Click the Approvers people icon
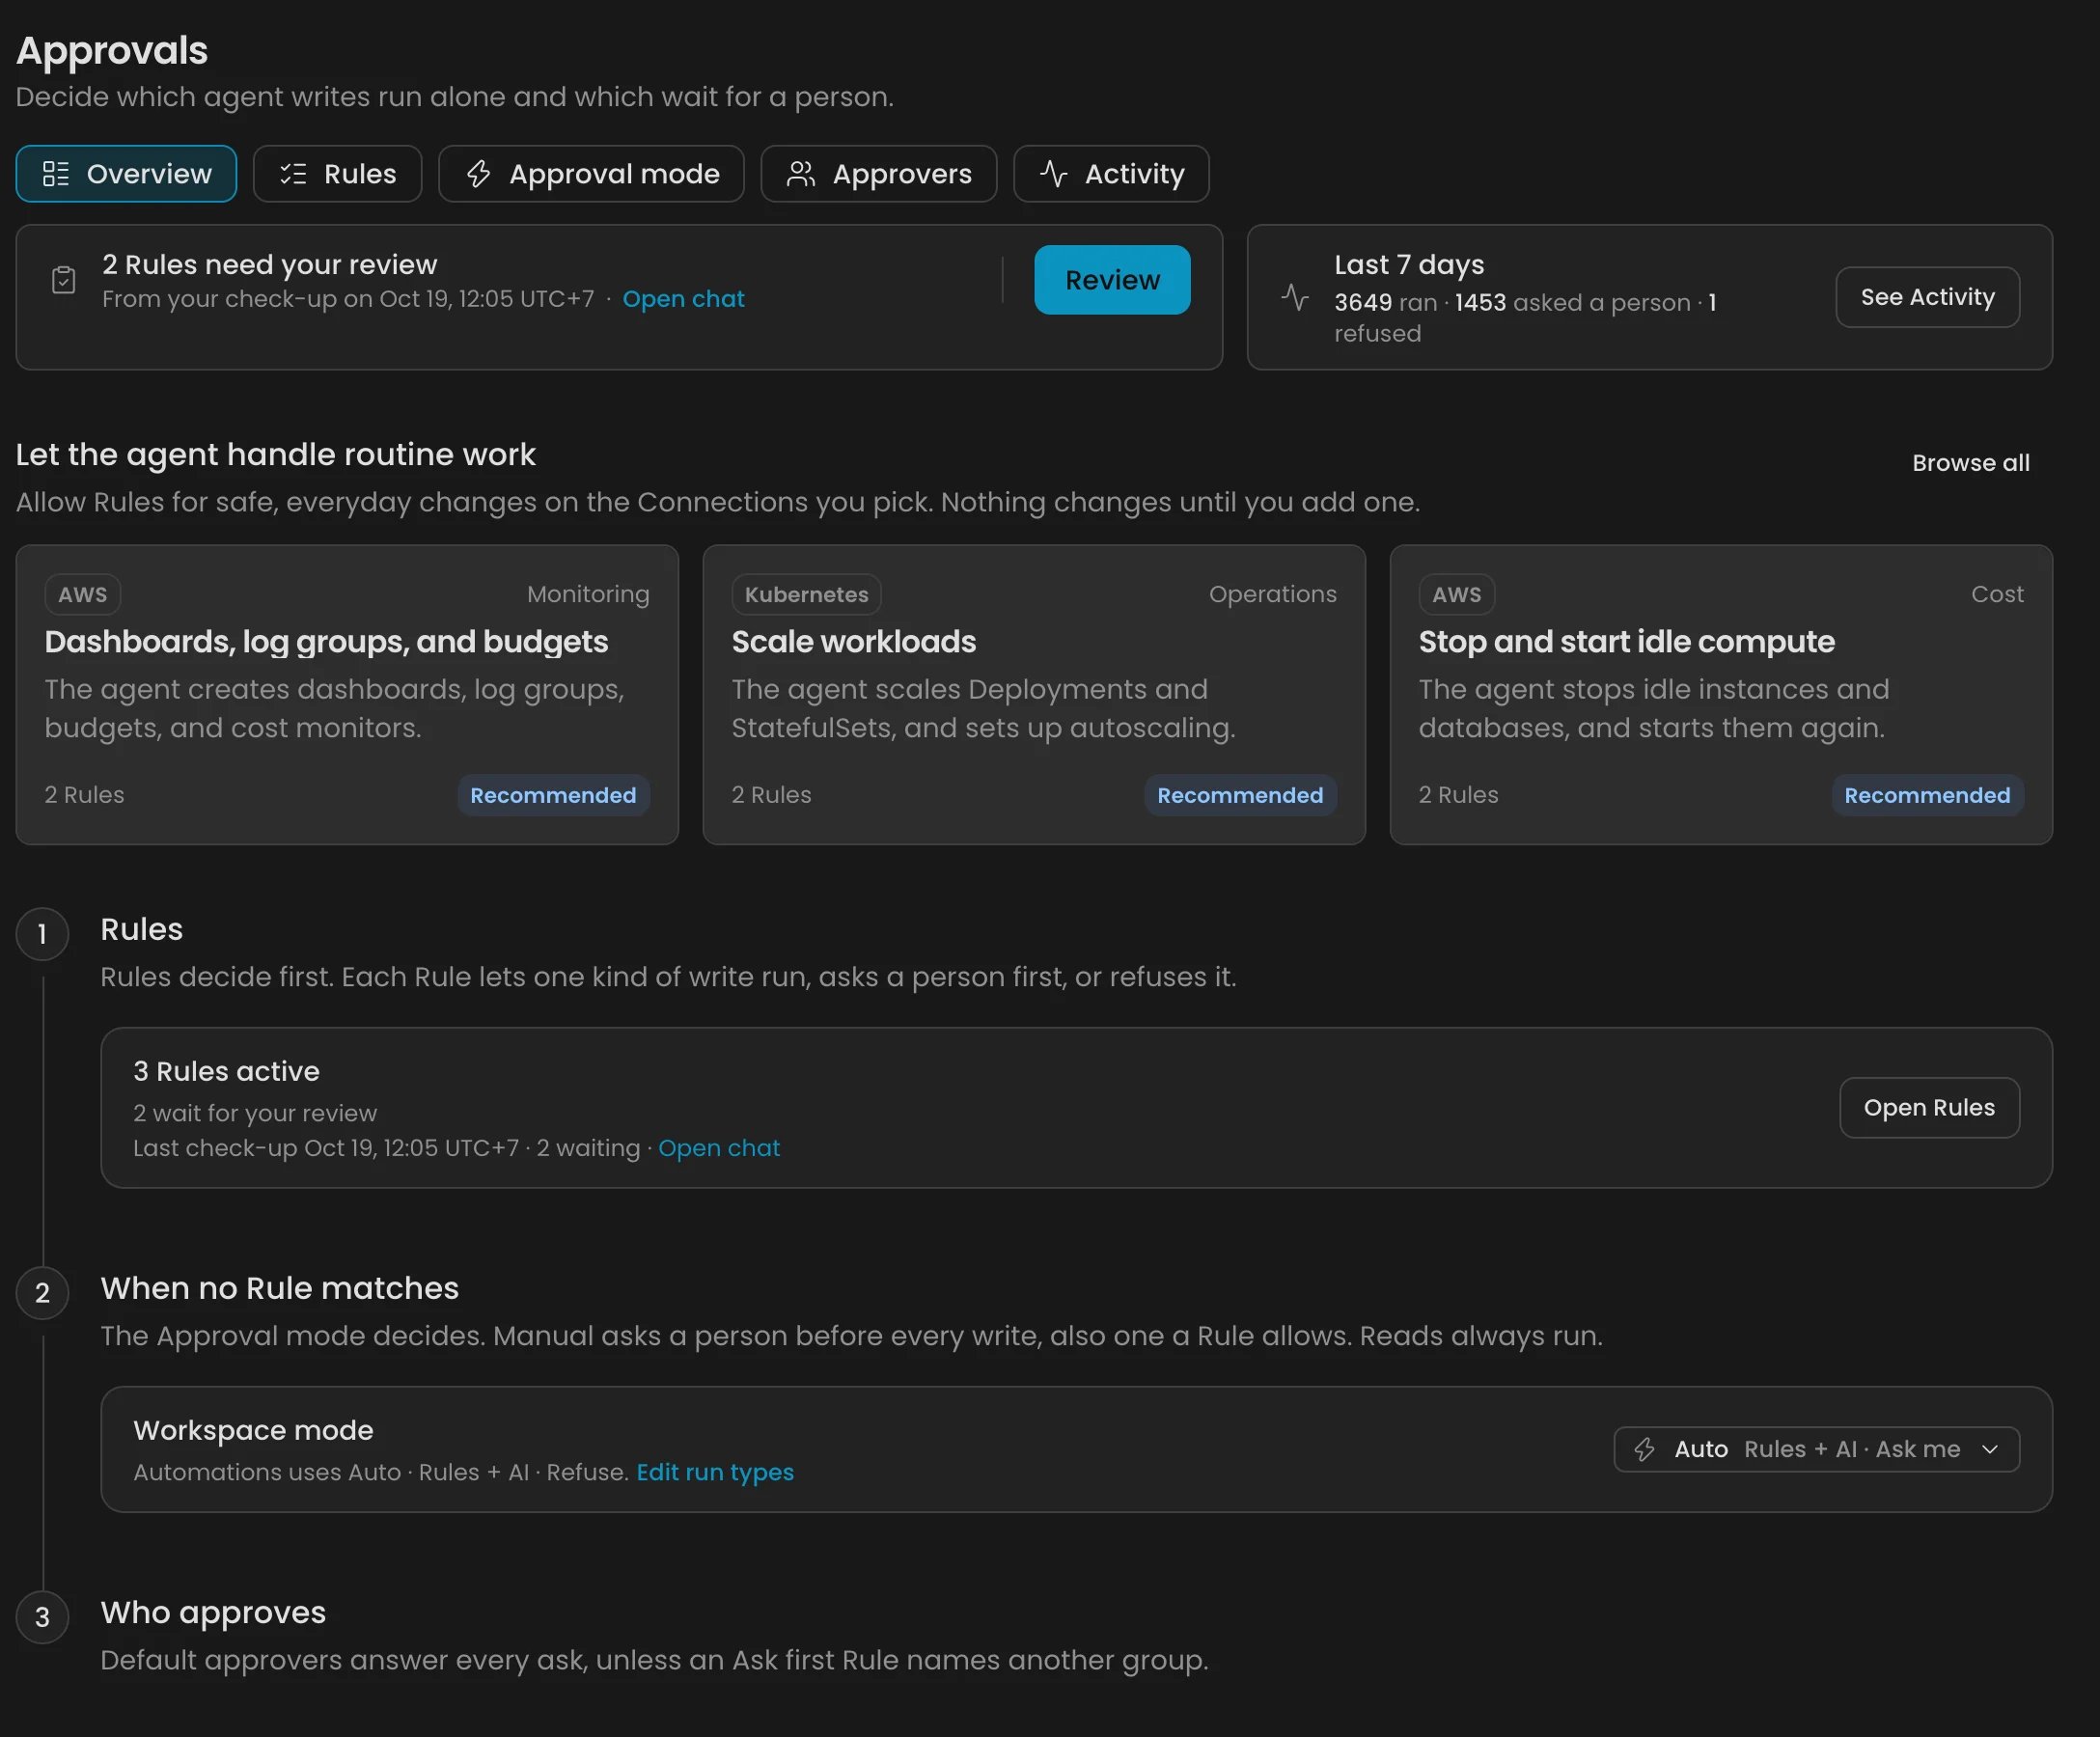This screenshot has width=2100, height=1737. [x=801, y=174]
